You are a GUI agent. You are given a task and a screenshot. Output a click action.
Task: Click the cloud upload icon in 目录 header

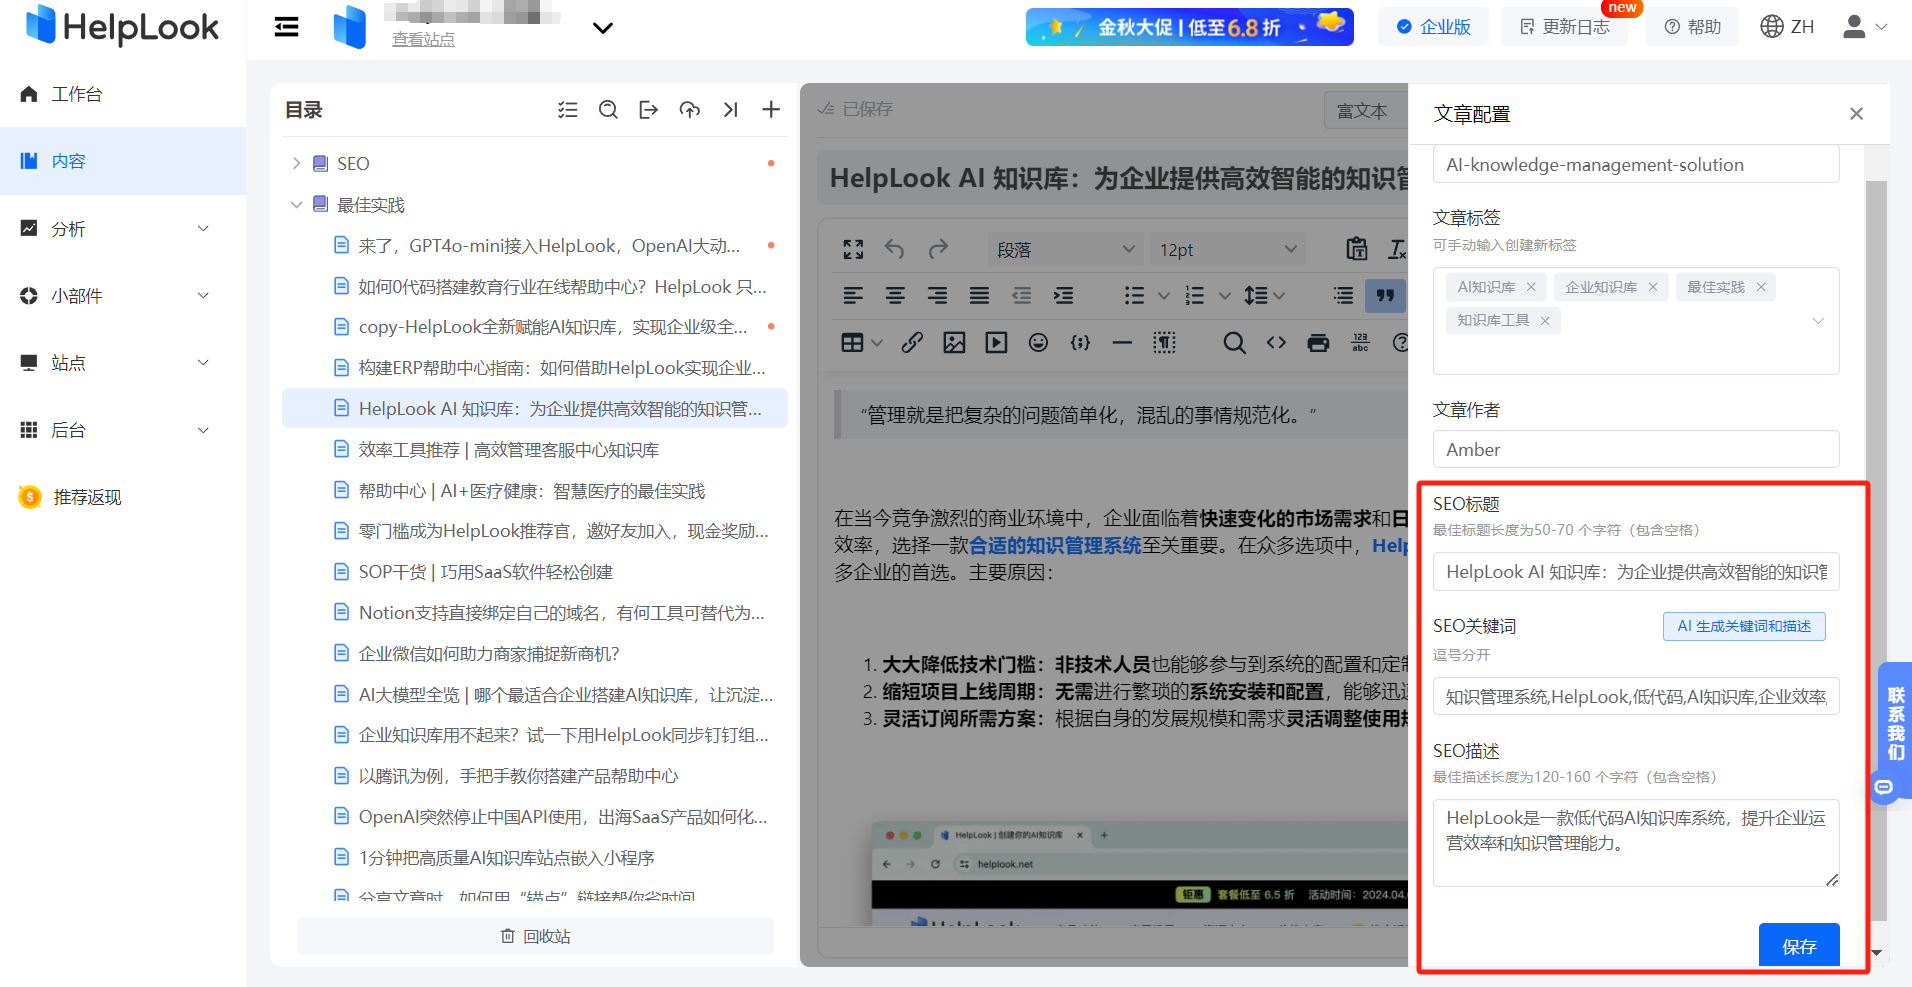point(690,110)
